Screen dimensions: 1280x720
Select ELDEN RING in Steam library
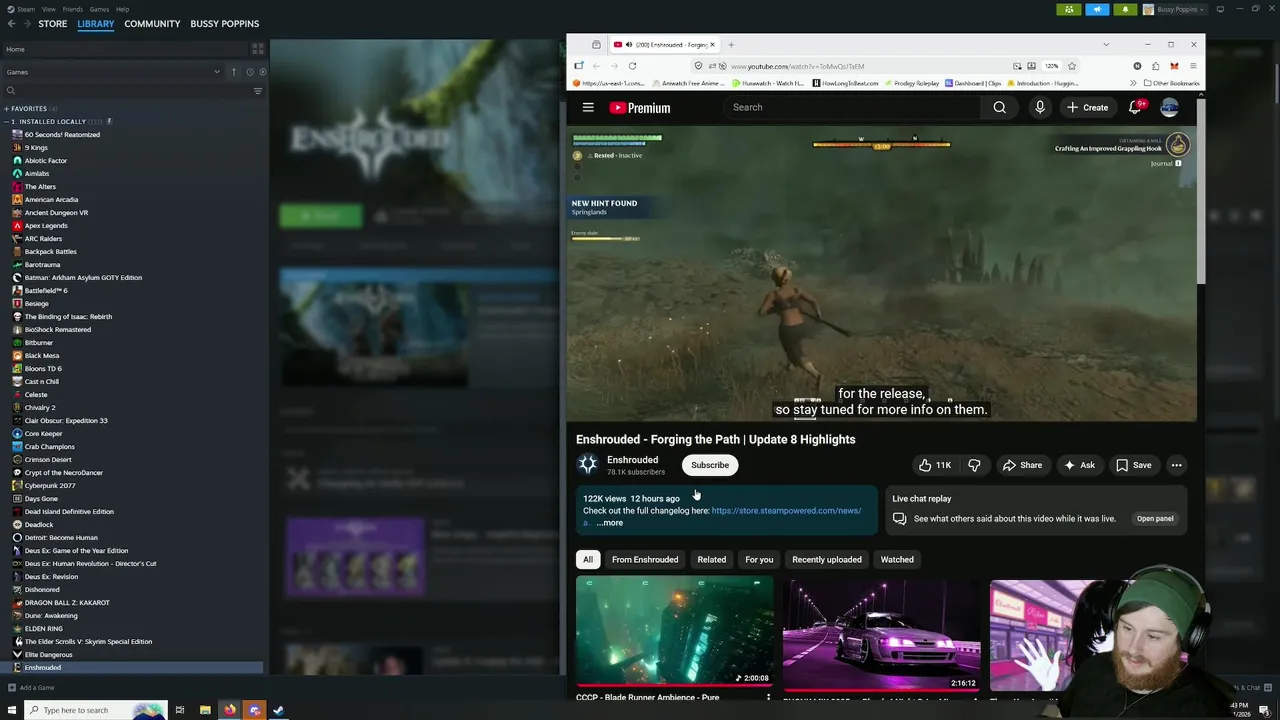[x=43, y=629]
